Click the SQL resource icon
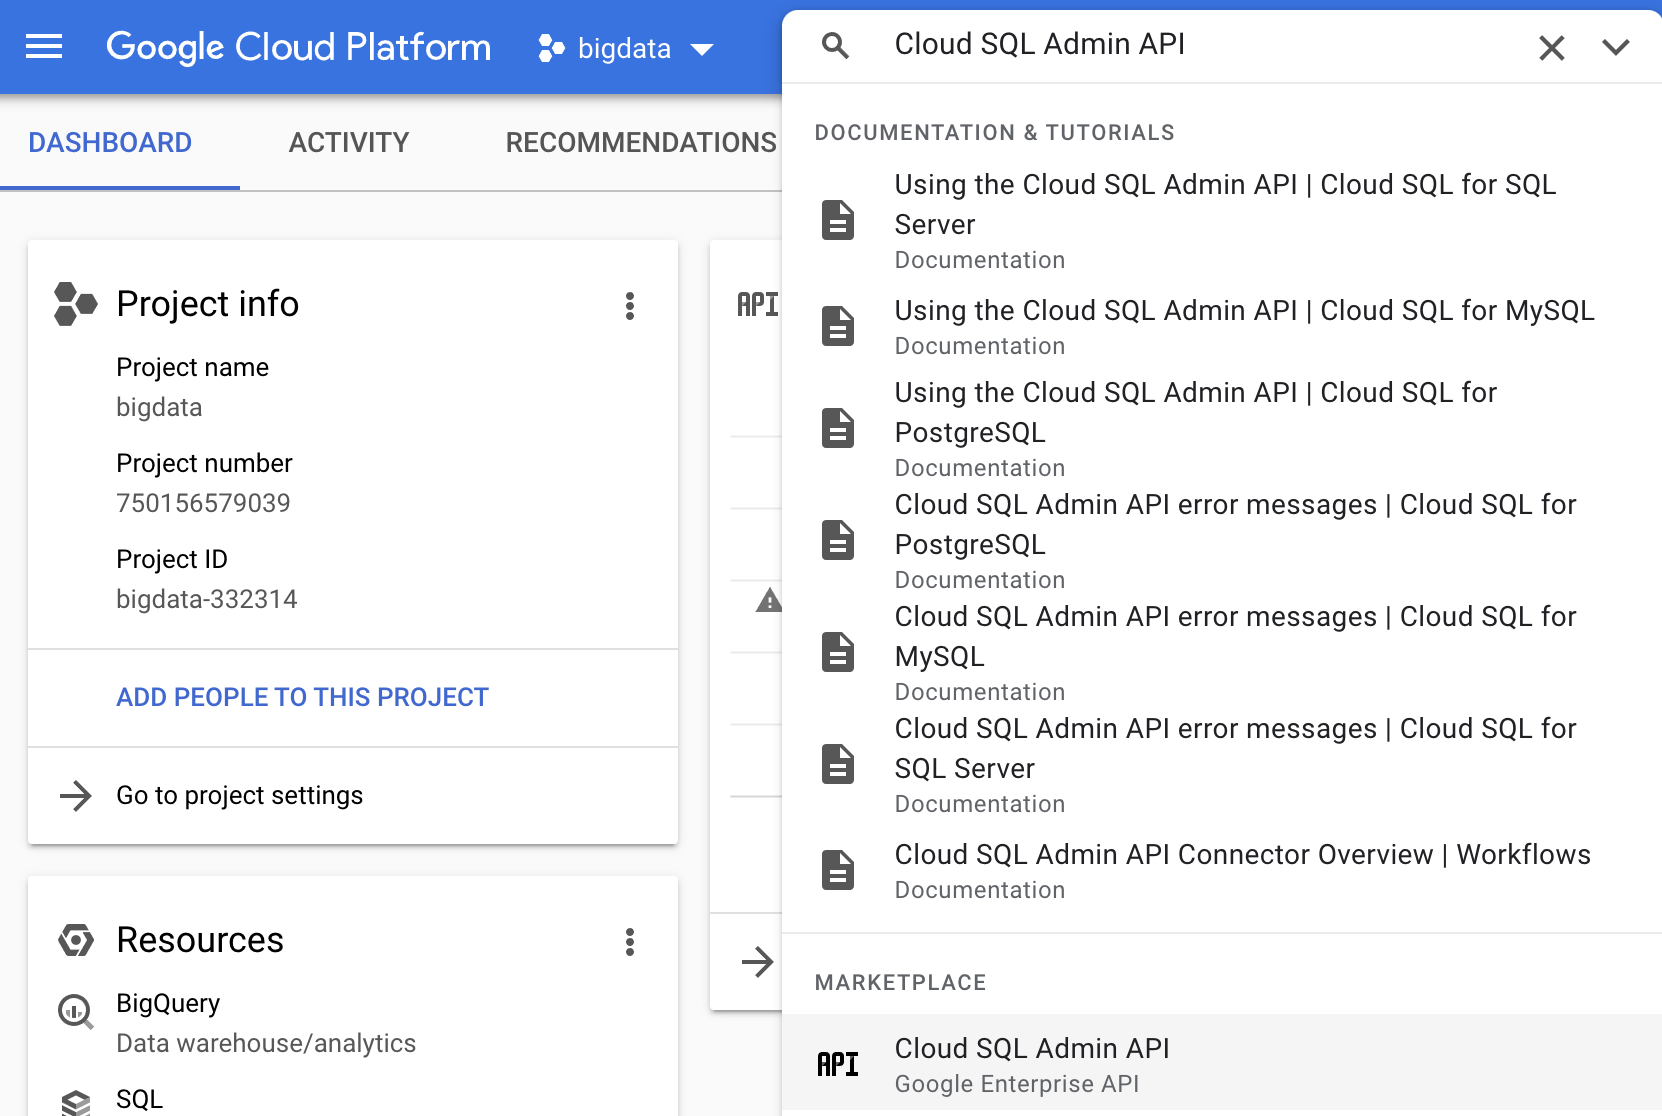Image resolution: width=1662 pixels, height=1116 pixels. [76, 1102]
